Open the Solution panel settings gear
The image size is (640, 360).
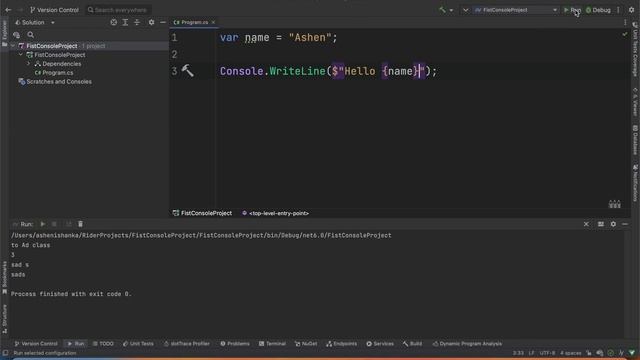click(x=151, y=22)
